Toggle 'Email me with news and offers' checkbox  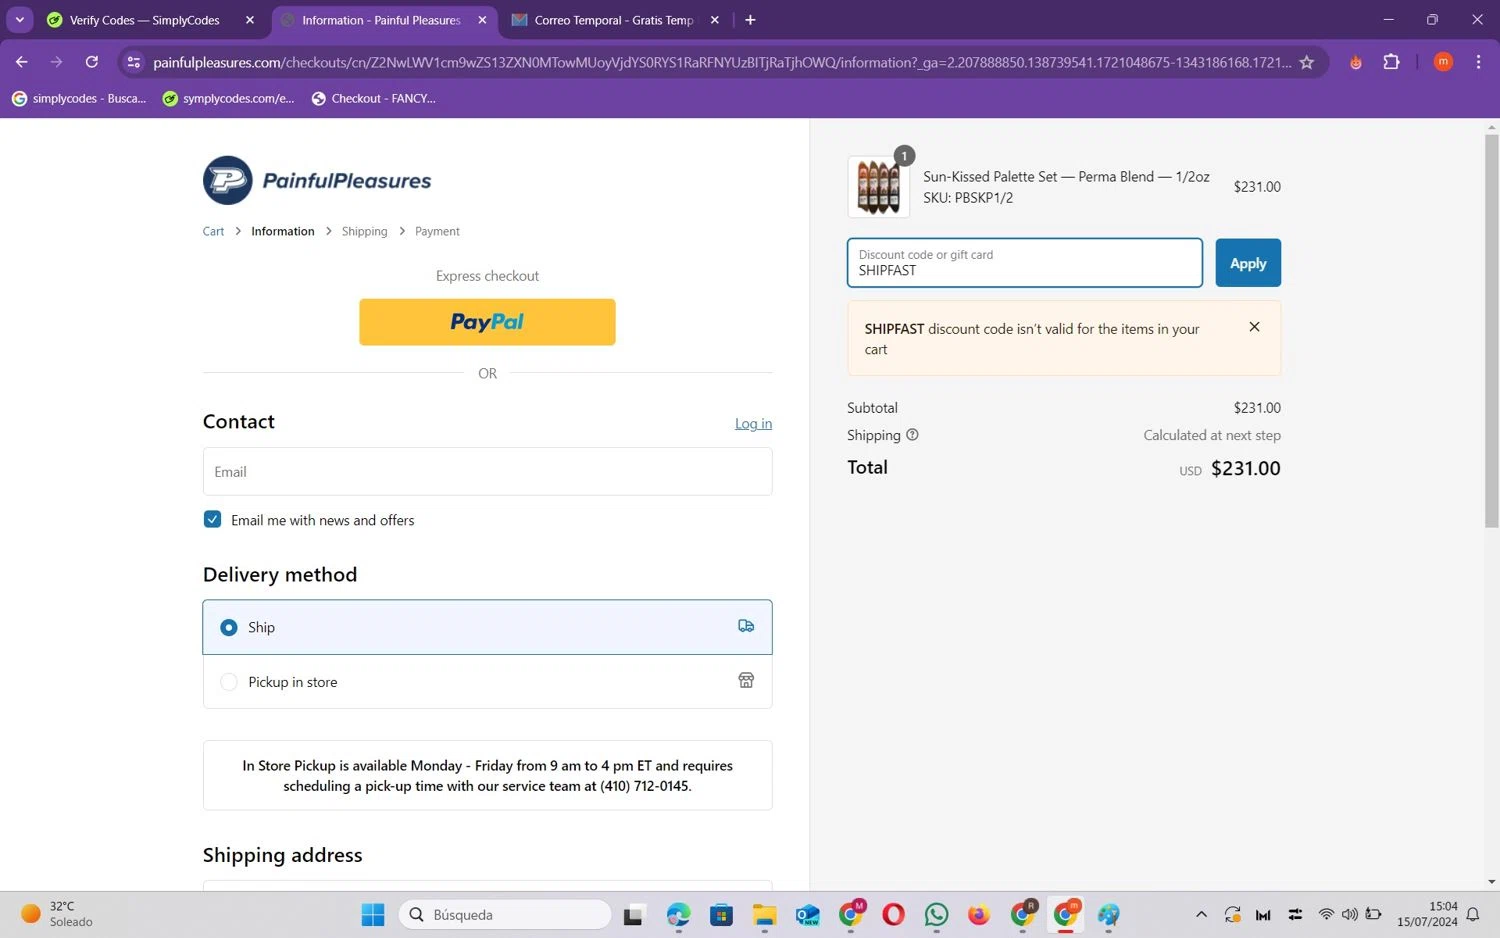tap(212, 519)
